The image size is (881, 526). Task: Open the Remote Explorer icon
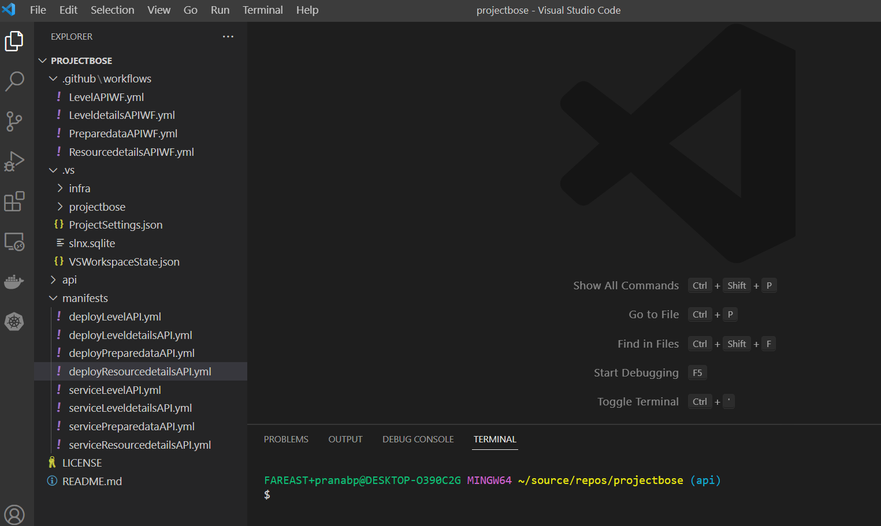(x=14, y=242)
